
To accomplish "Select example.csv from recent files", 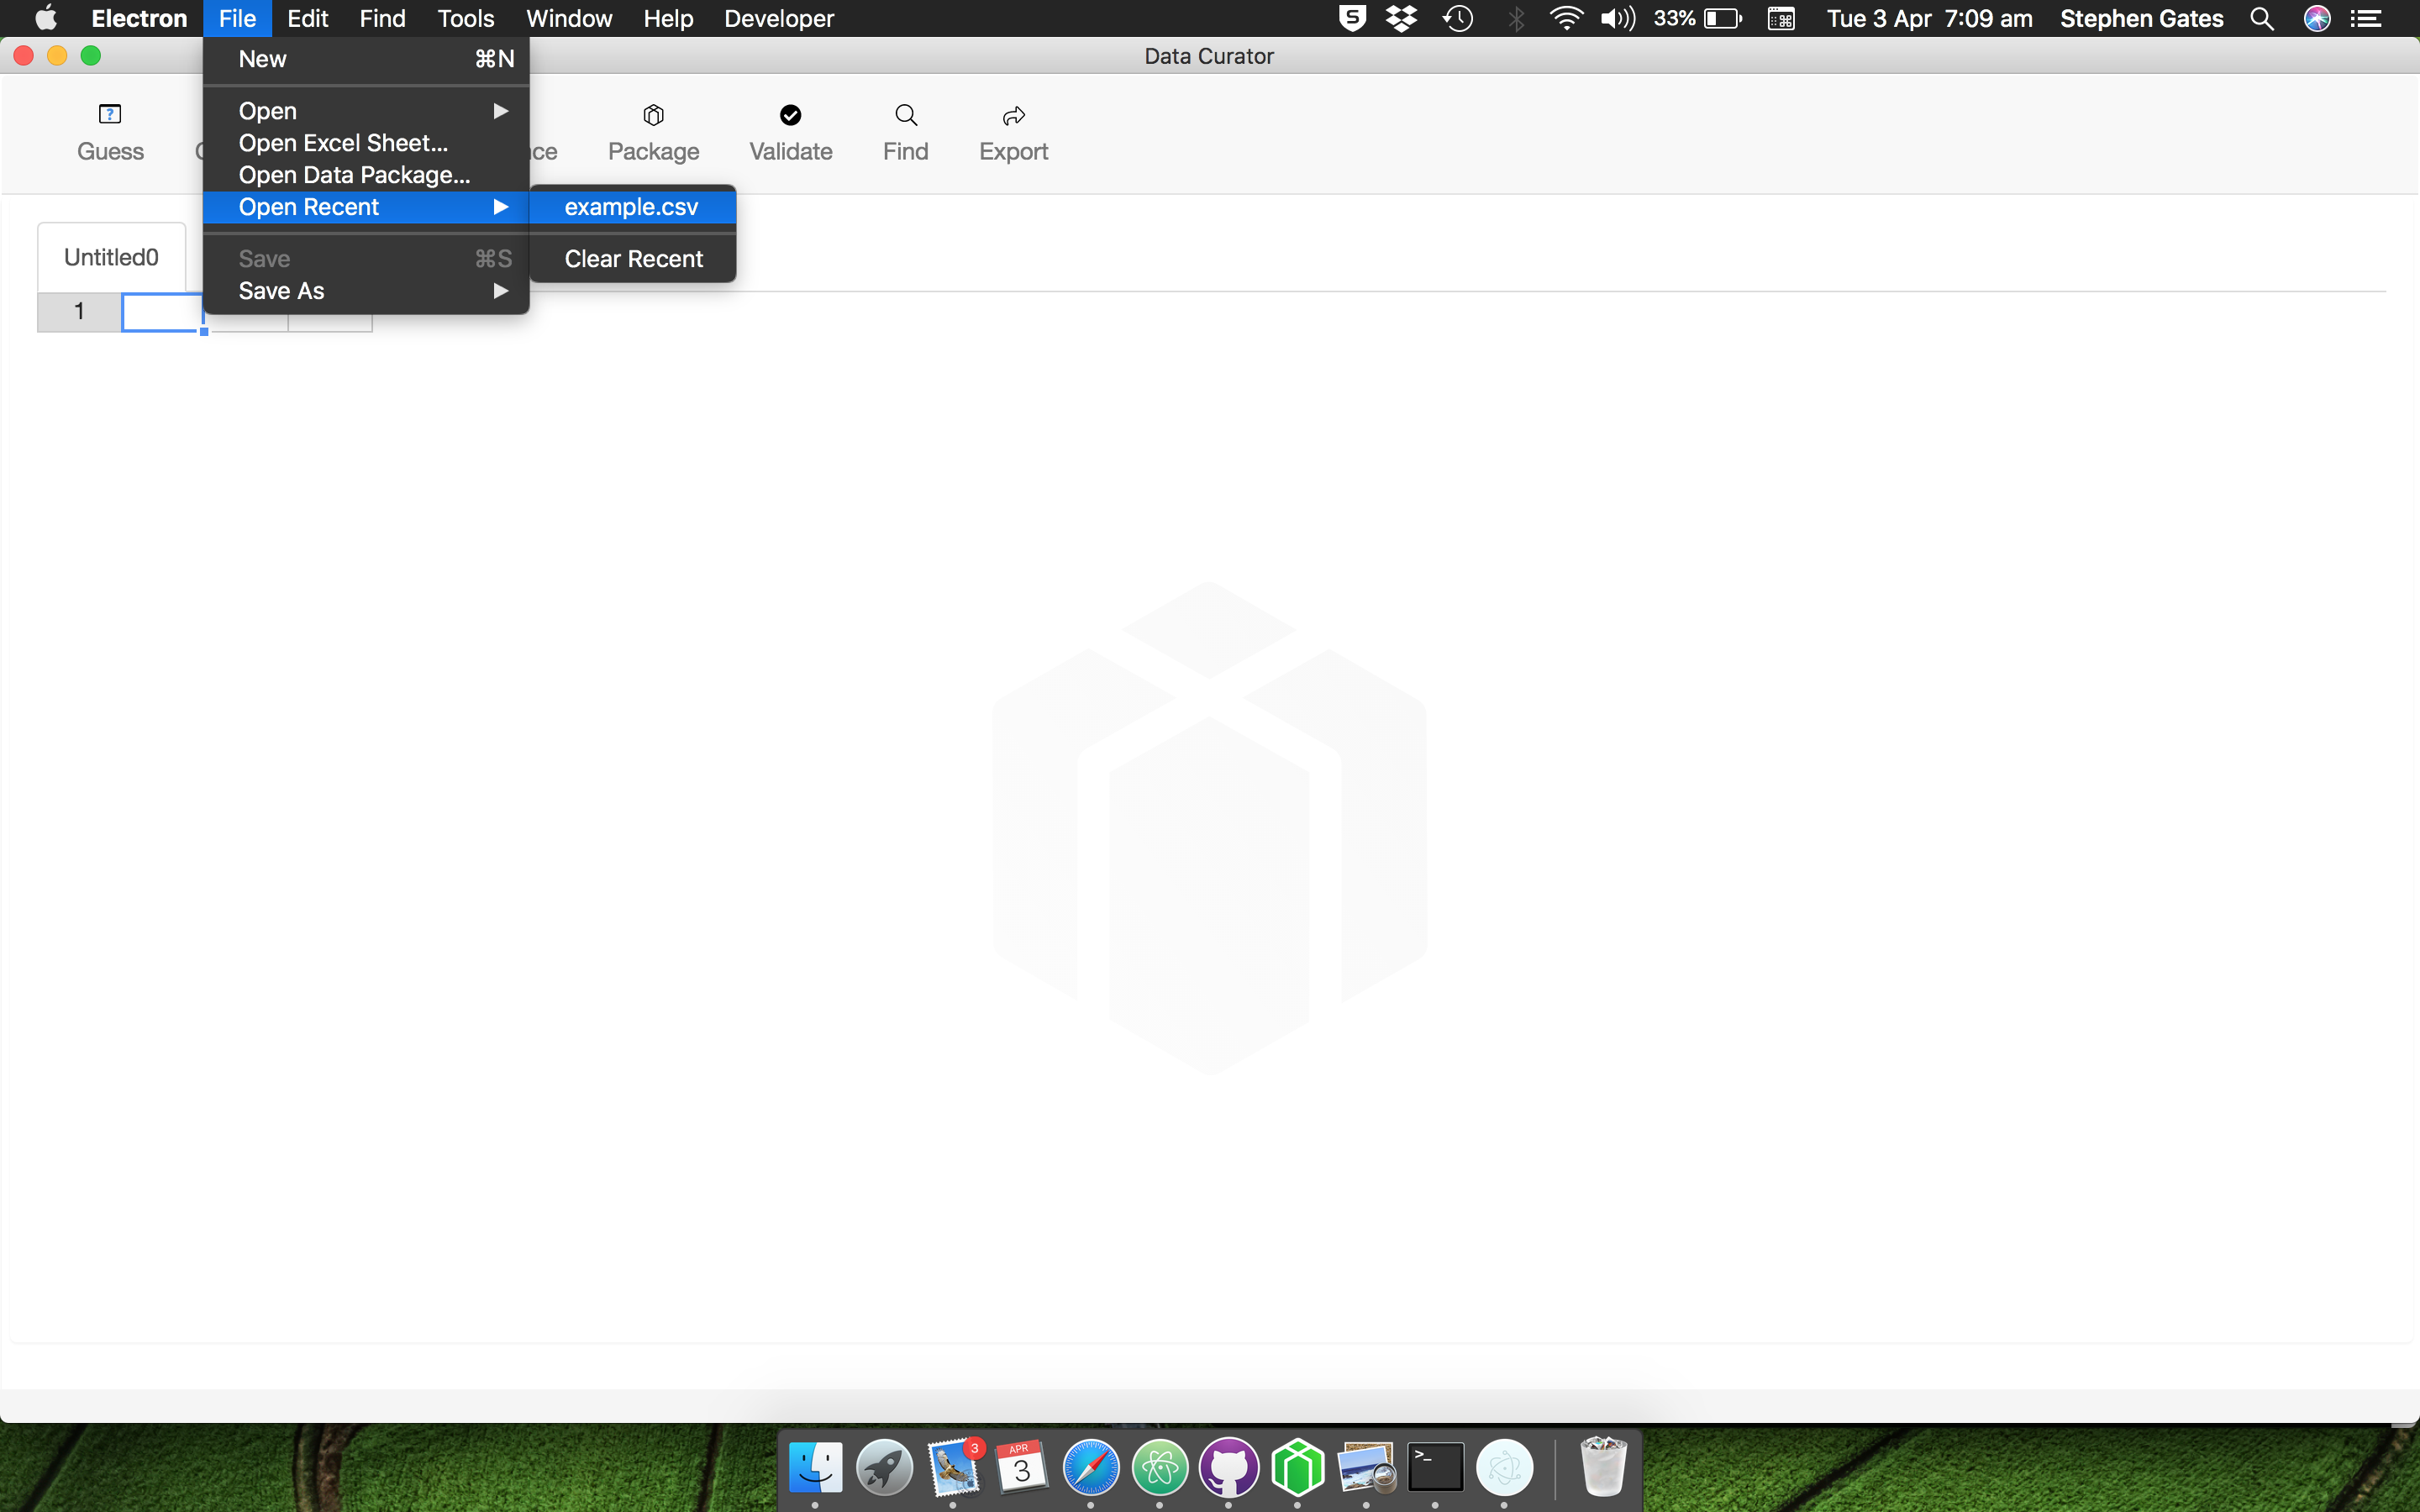I will [x=631, y=207].
